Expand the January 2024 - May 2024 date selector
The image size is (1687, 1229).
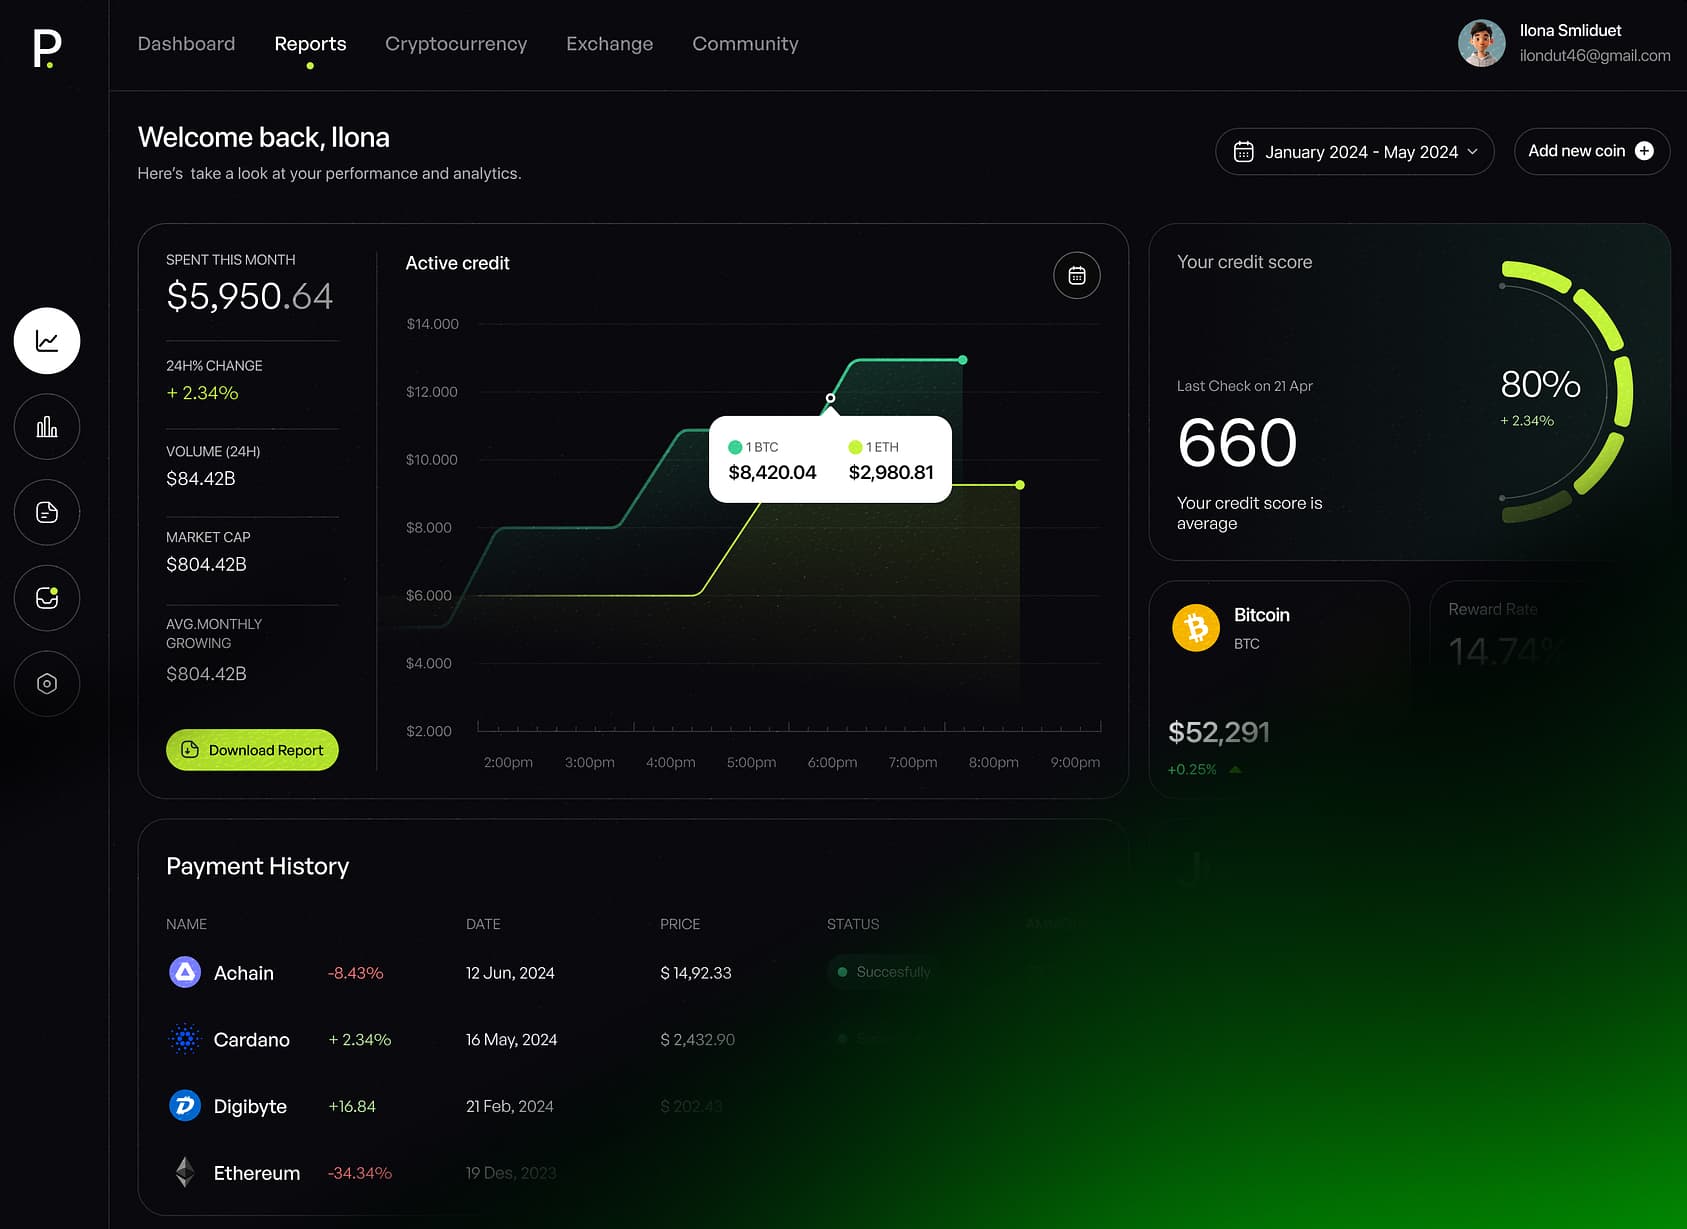pyautogui.click(x=1354, y=151)
